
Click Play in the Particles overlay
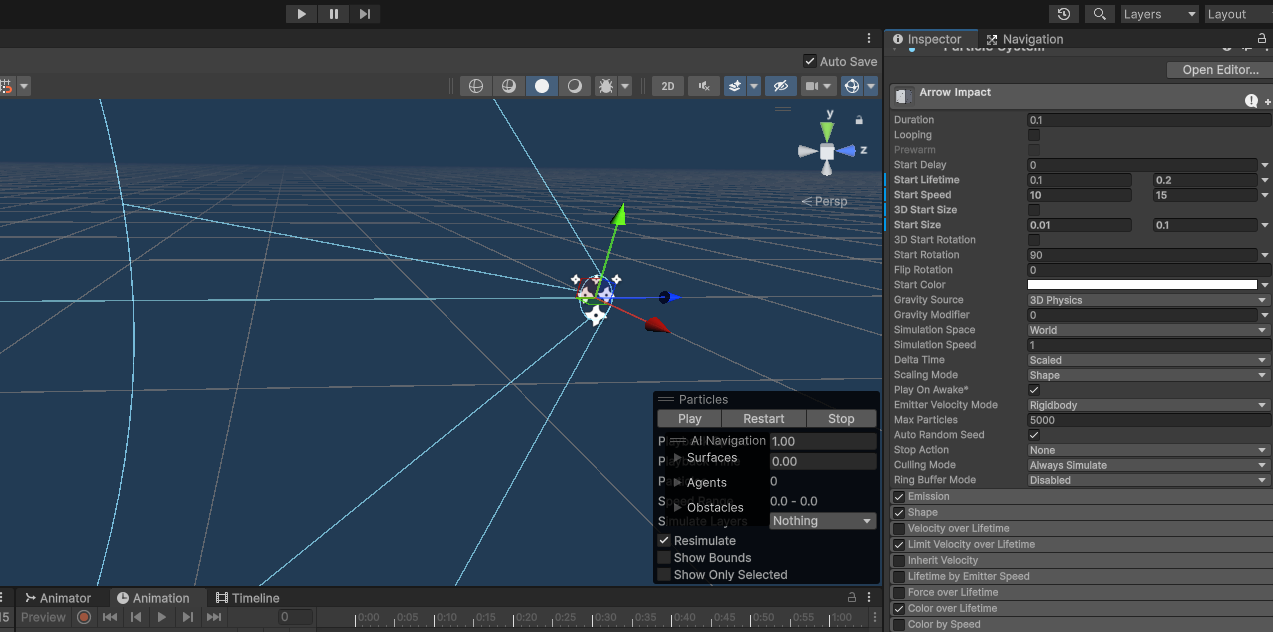coord(689,419)
